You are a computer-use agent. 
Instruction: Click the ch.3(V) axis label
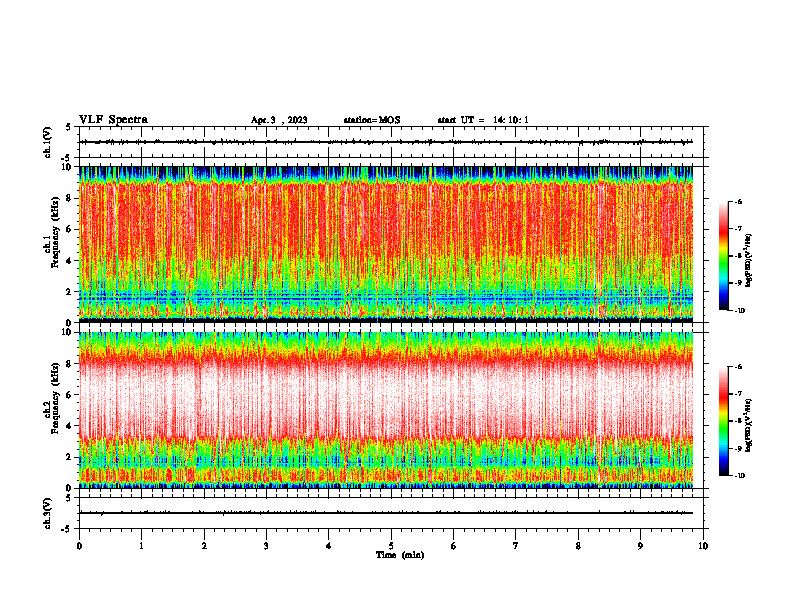click(47, 513)
